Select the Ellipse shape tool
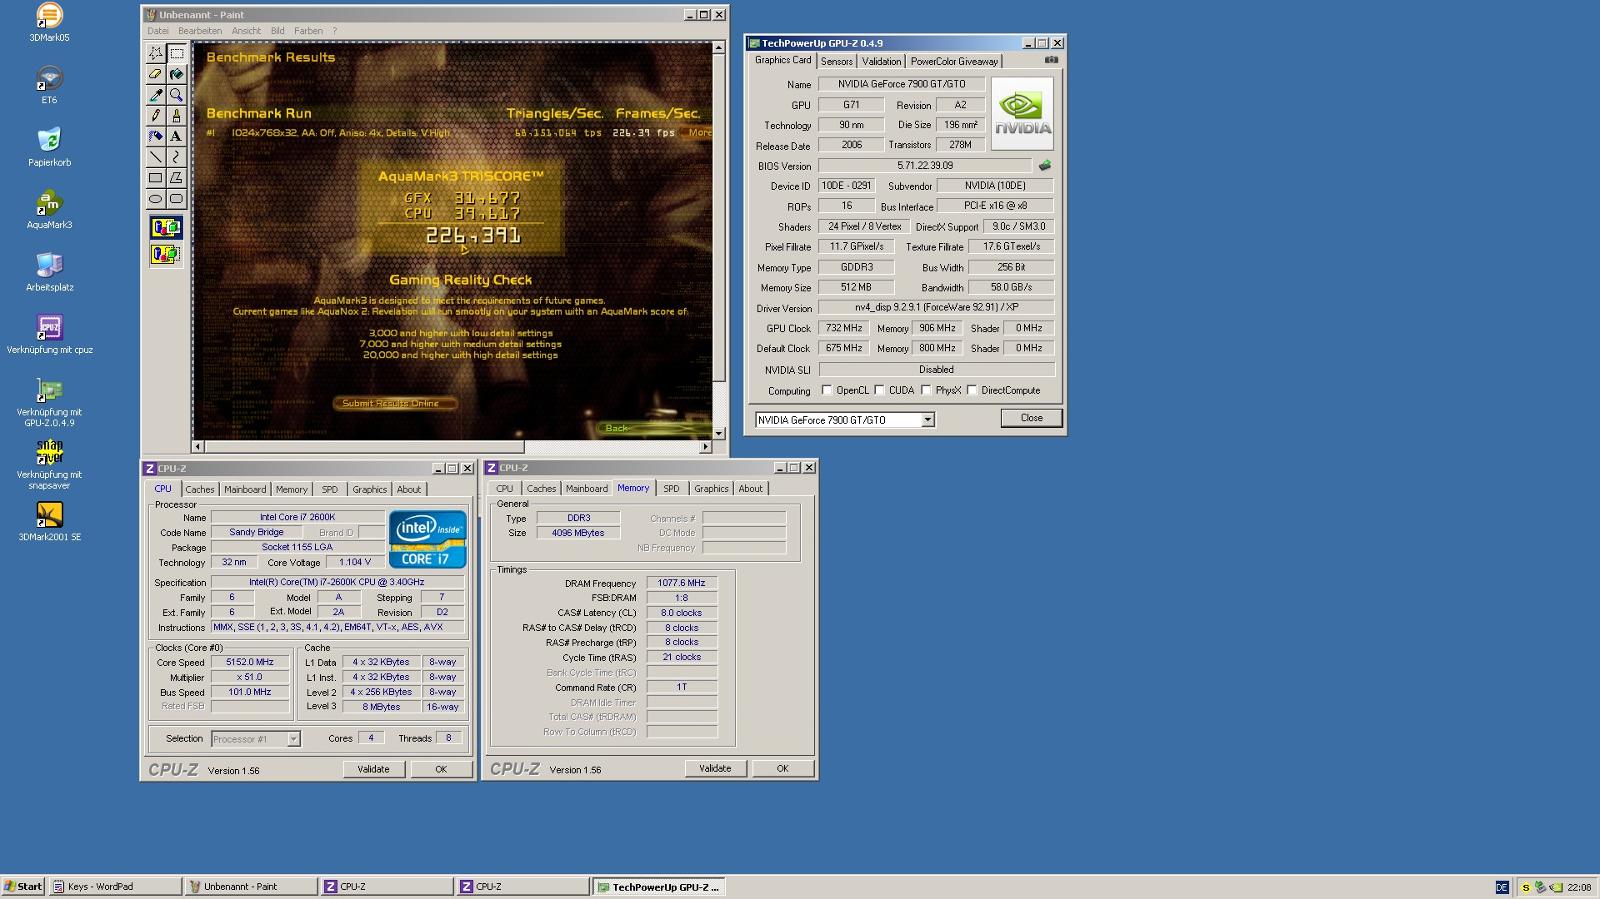The image size is (1600, 899). click(x=155, y=199)
